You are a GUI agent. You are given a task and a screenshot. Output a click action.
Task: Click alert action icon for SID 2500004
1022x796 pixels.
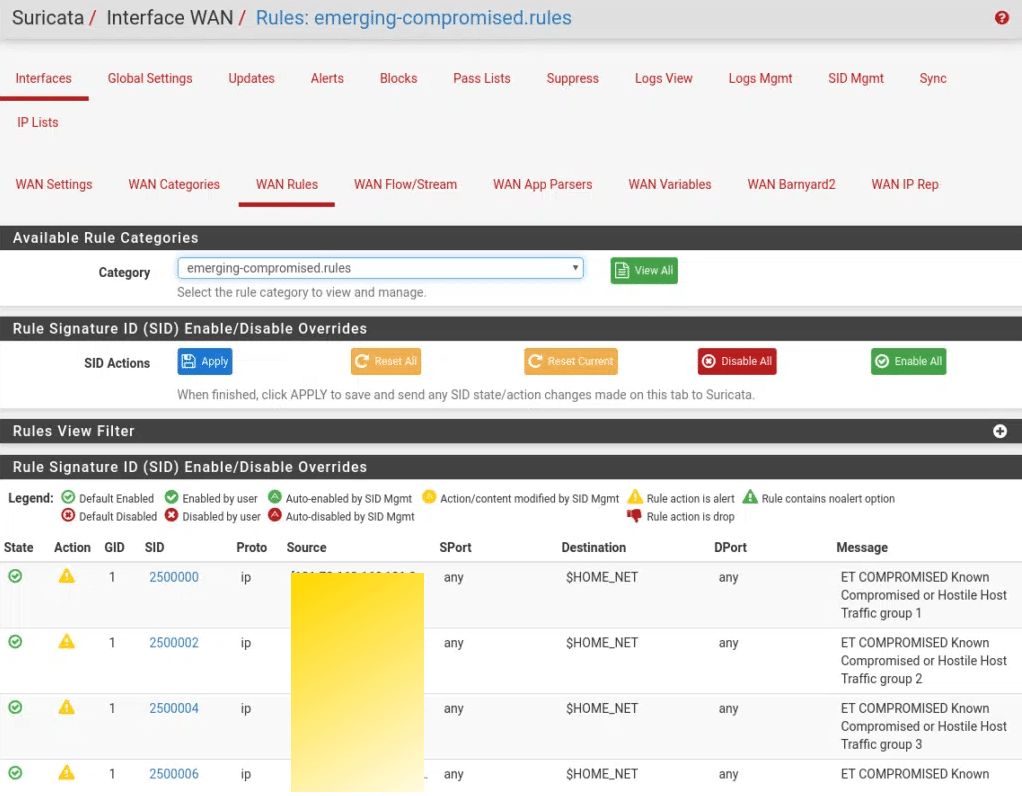[x=67, y=707]
